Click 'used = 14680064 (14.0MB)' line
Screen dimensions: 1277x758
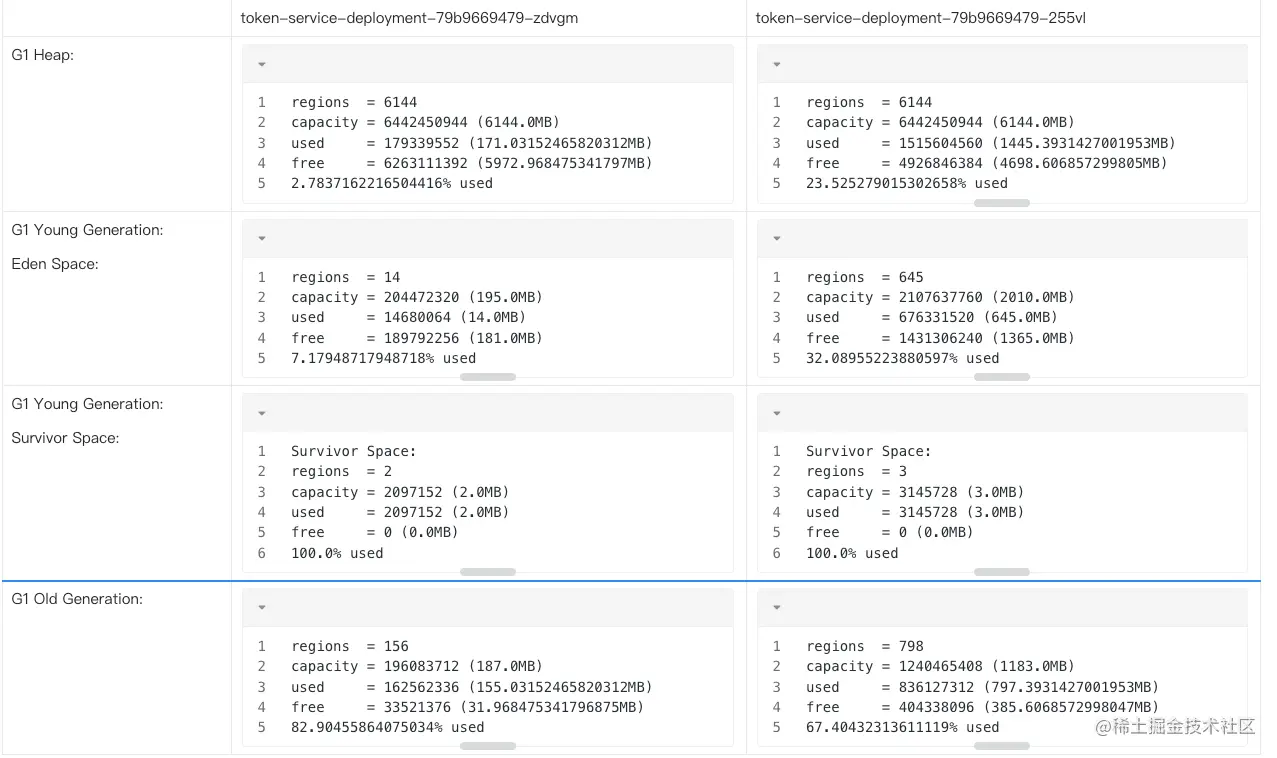tap(409, 317)
